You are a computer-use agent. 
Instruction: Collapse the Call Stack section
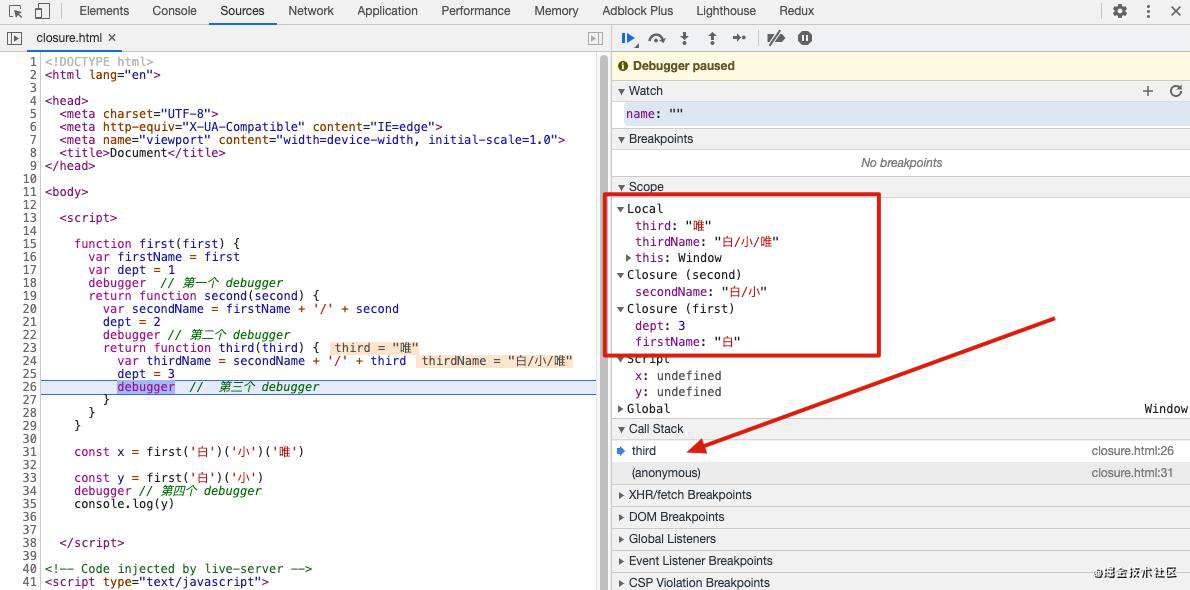(622, 429)
